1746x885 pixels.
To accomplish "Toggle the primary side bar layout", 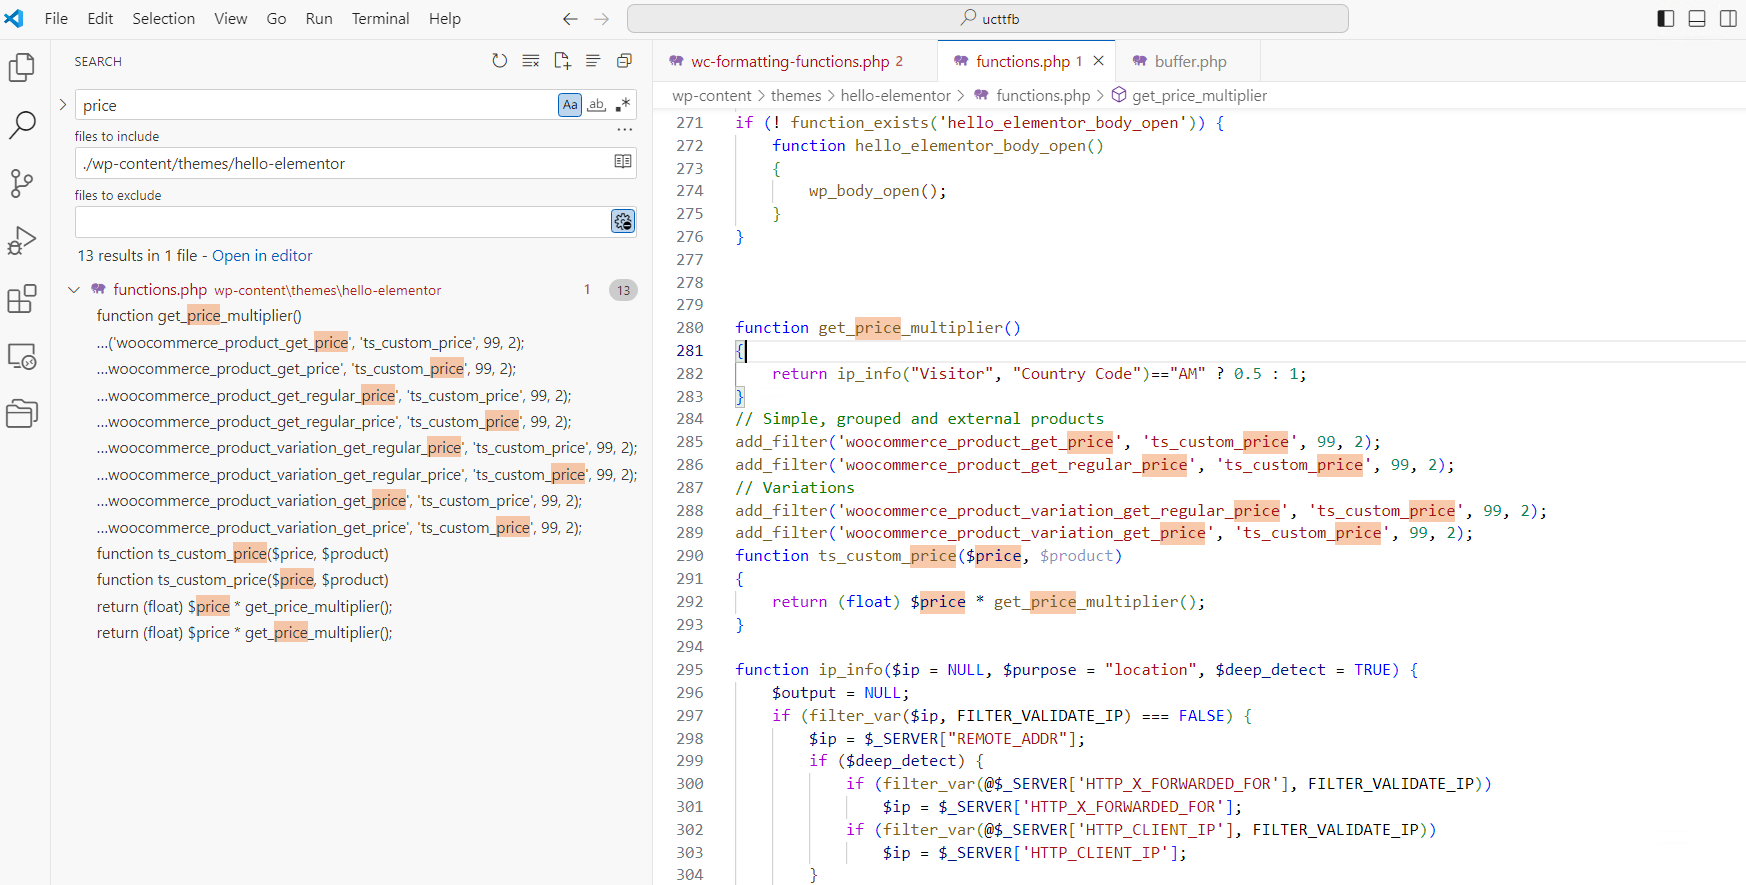I will [1666, 19].
